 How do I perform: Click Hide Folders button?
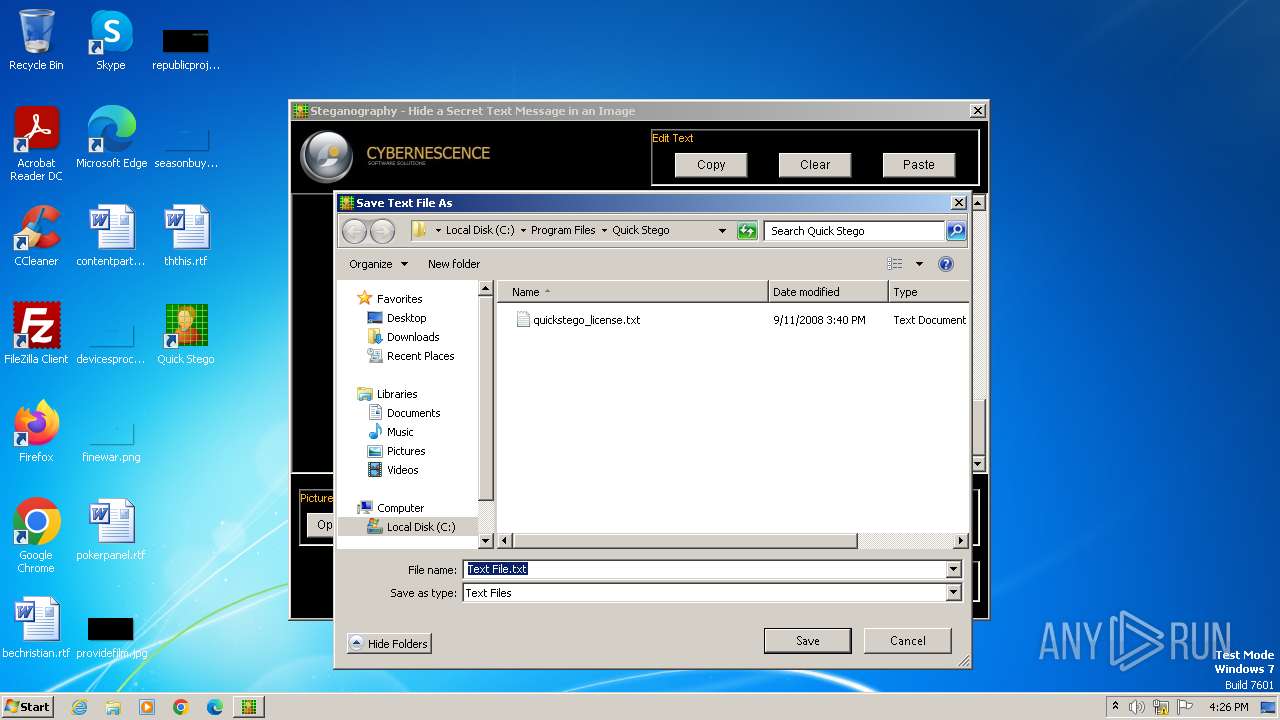tap(389, 644)
